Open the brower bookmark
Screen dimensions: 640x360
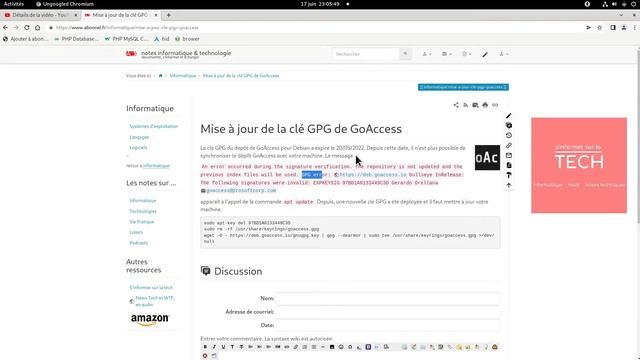pos(187,39)
